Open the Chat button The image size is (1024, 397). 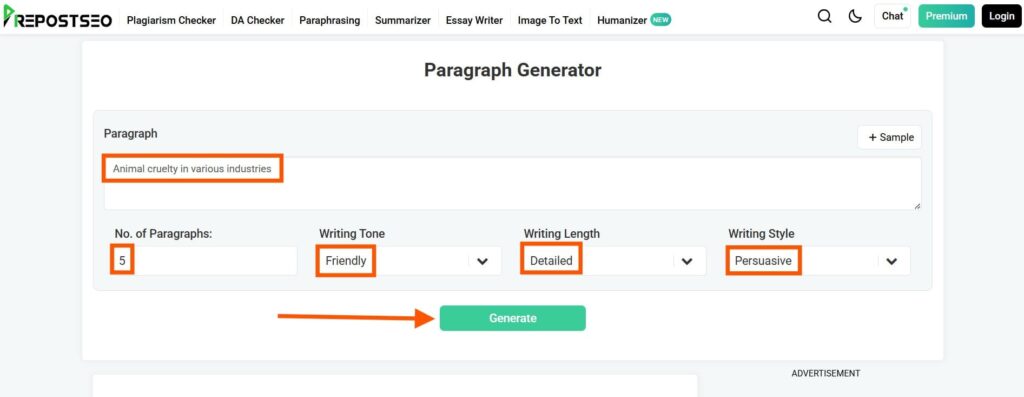click(x=892, y=16)
